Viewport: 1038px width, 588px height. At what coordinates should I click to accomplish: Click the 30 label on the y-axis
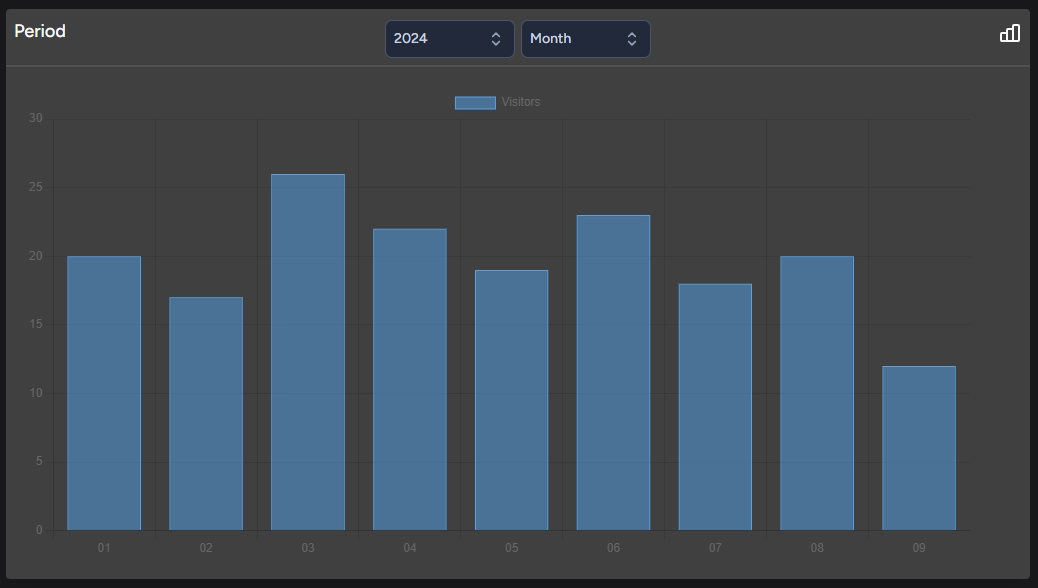coord(36,118)
